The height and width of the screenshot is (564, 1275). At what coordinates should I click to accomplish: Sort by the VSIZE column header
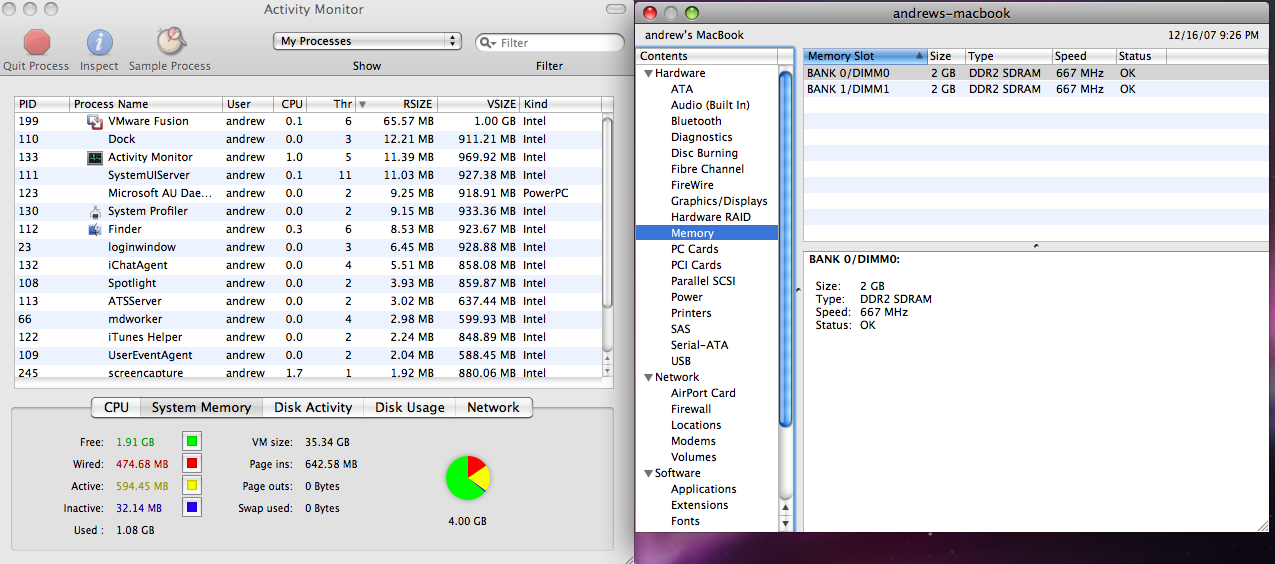click(x=478, y=104)
